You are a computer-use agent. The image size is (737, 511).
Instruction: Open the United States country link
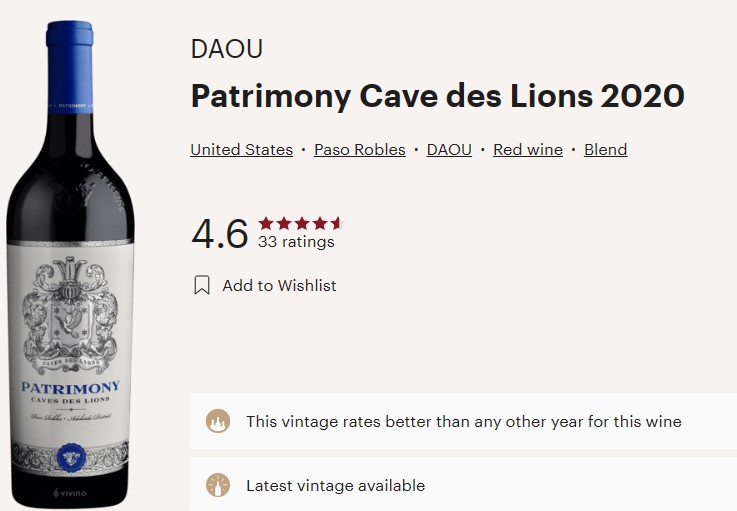click(x=241, y=150)
